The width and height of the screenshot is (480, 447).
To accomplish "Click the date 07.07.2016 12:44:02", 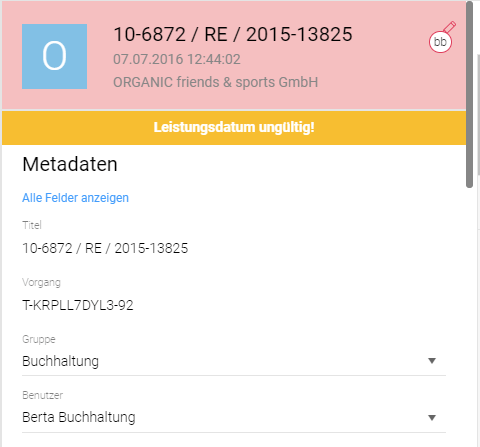I will [177, 59].
